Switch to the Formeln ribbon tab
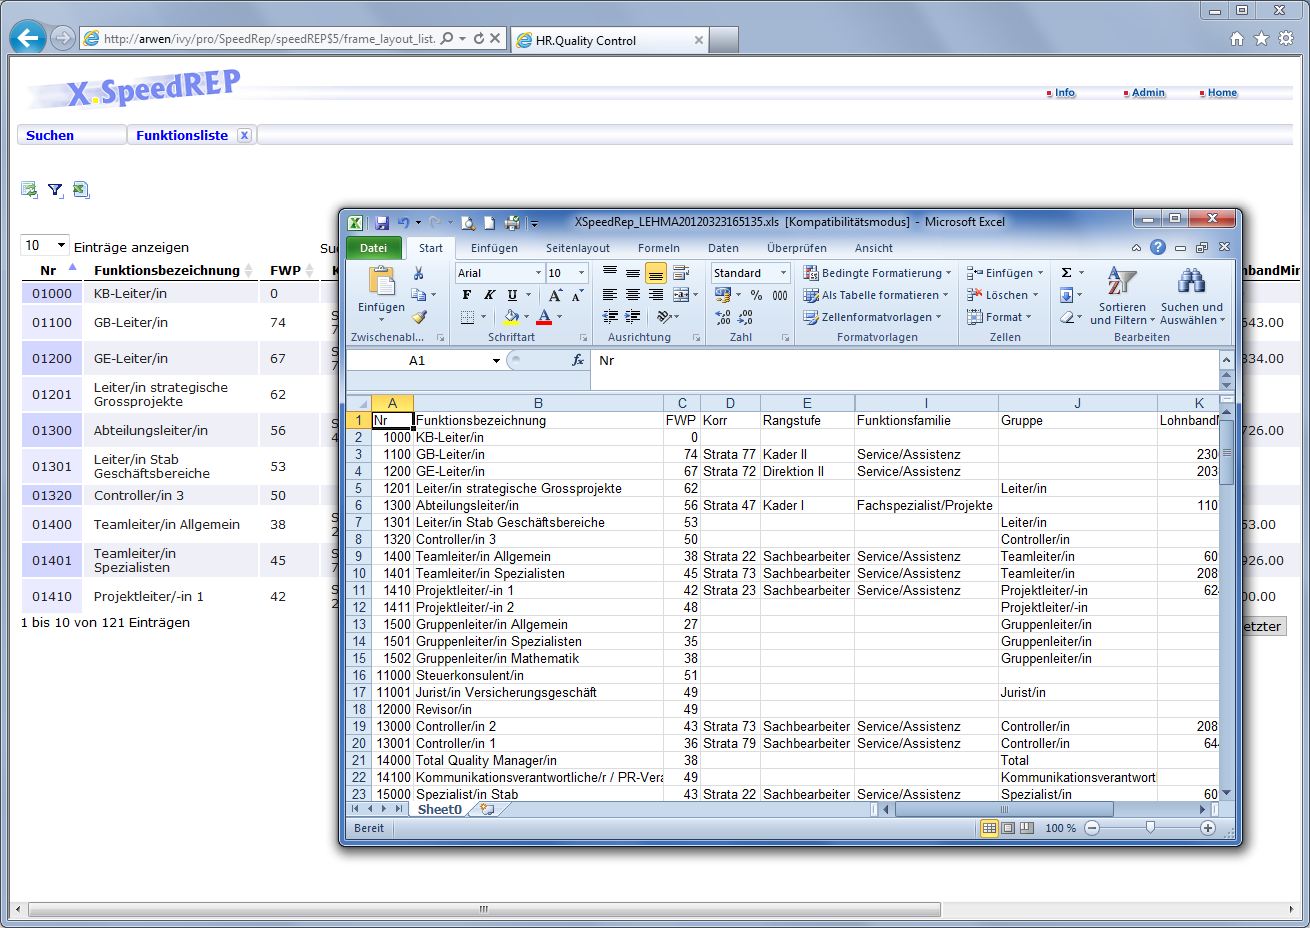 coord(658,248)
